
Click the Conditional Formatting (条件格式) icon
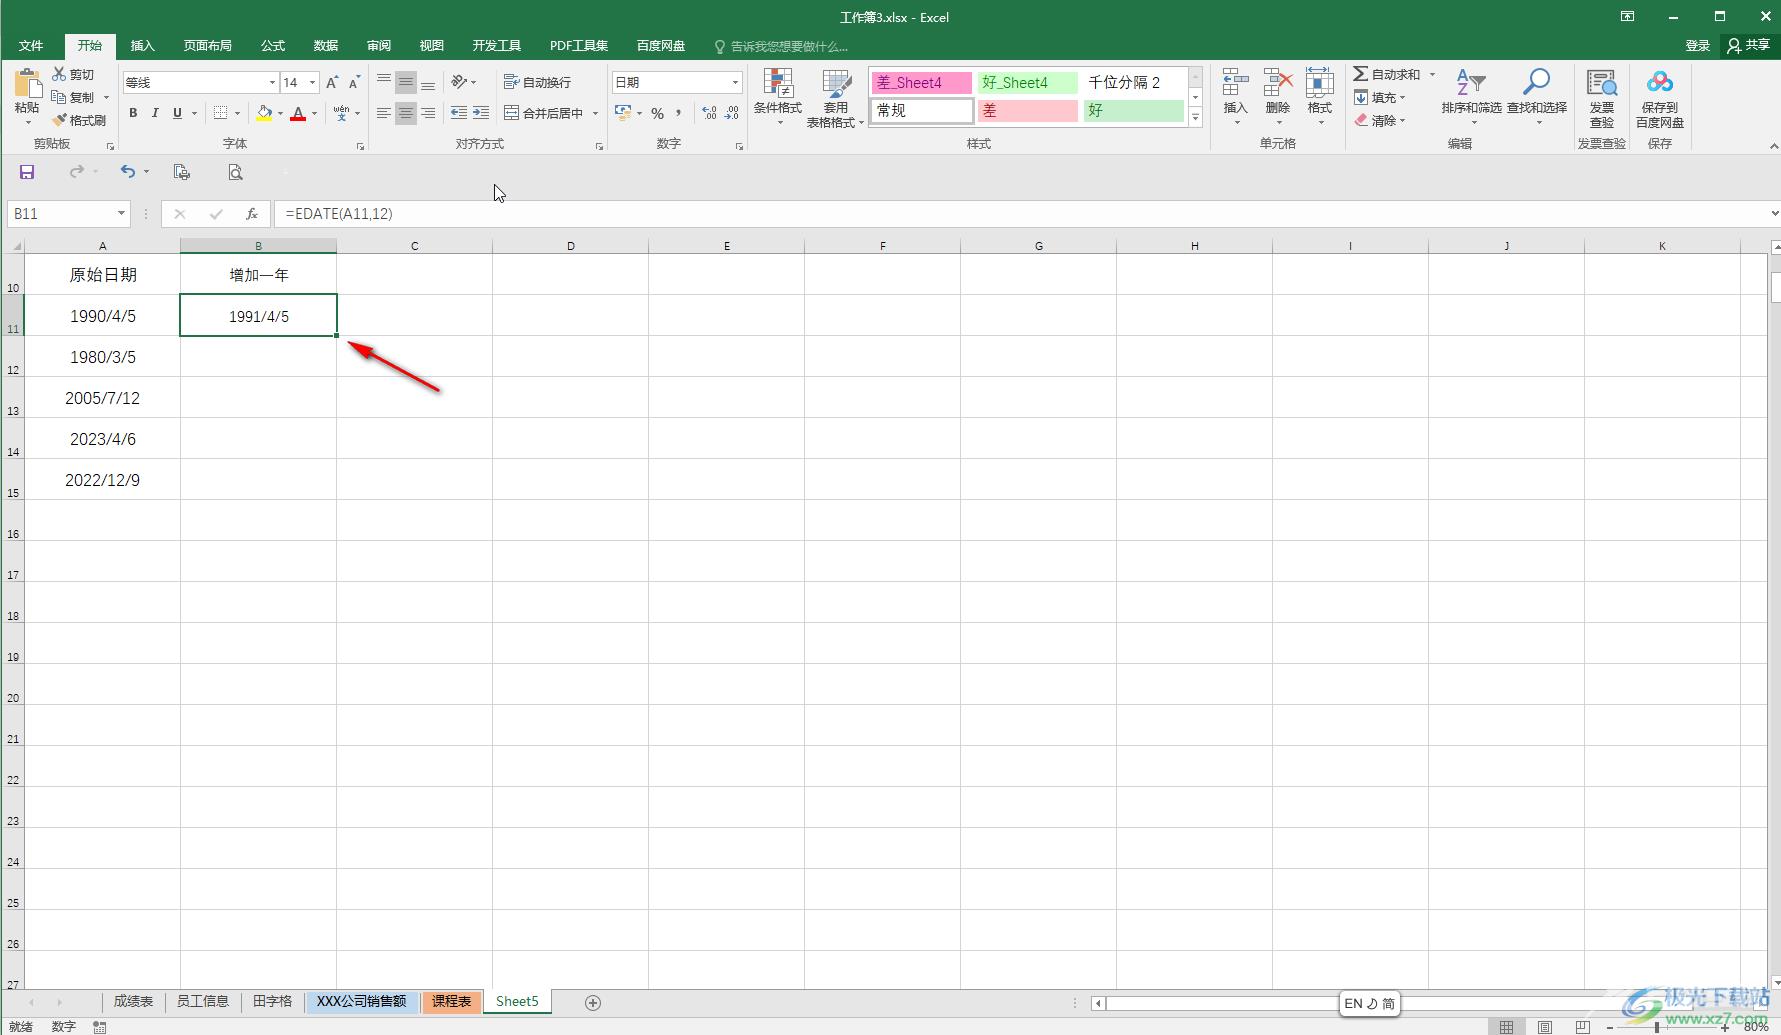tap(778, 84)
